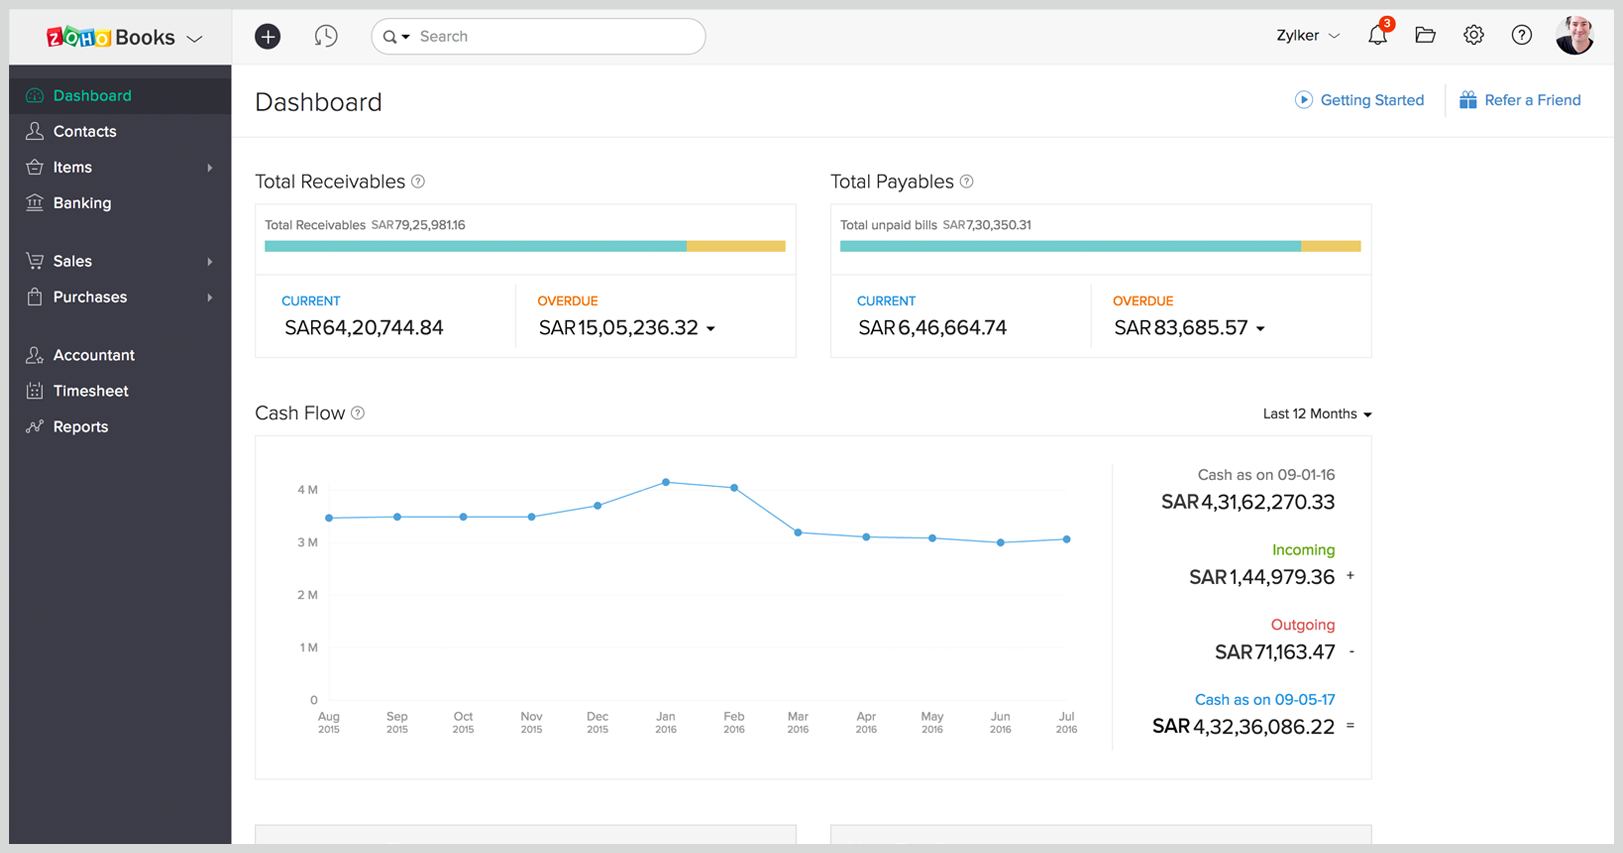This screenshot has width=1623, height=853.
Task: Click Total Receivables info help icon
Action: 418,182
